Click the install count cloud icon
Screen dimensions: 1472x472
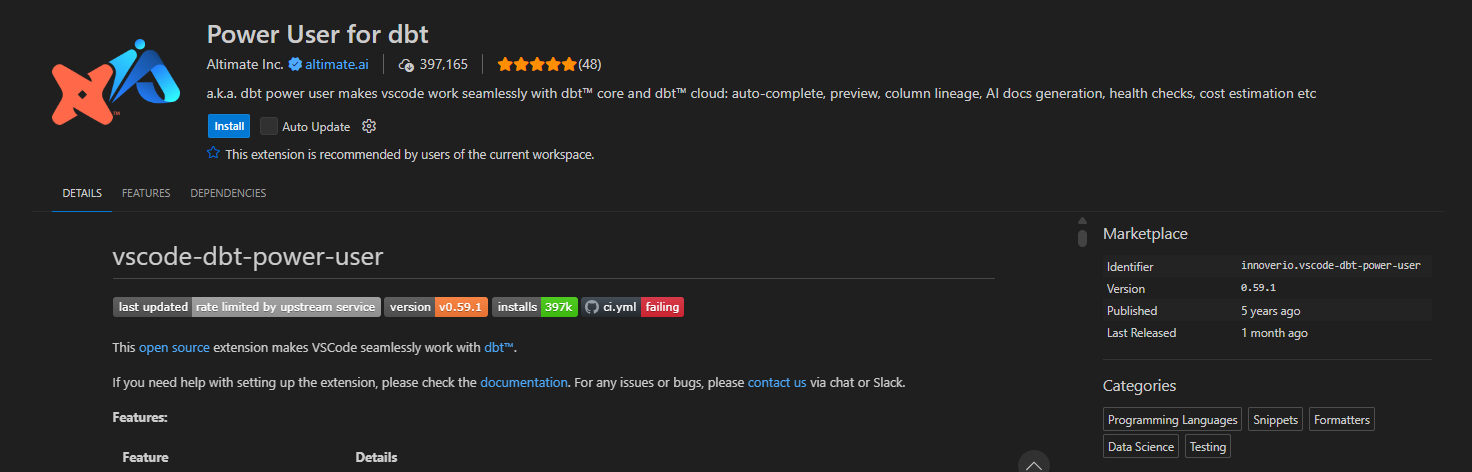[x=406, y=64]
